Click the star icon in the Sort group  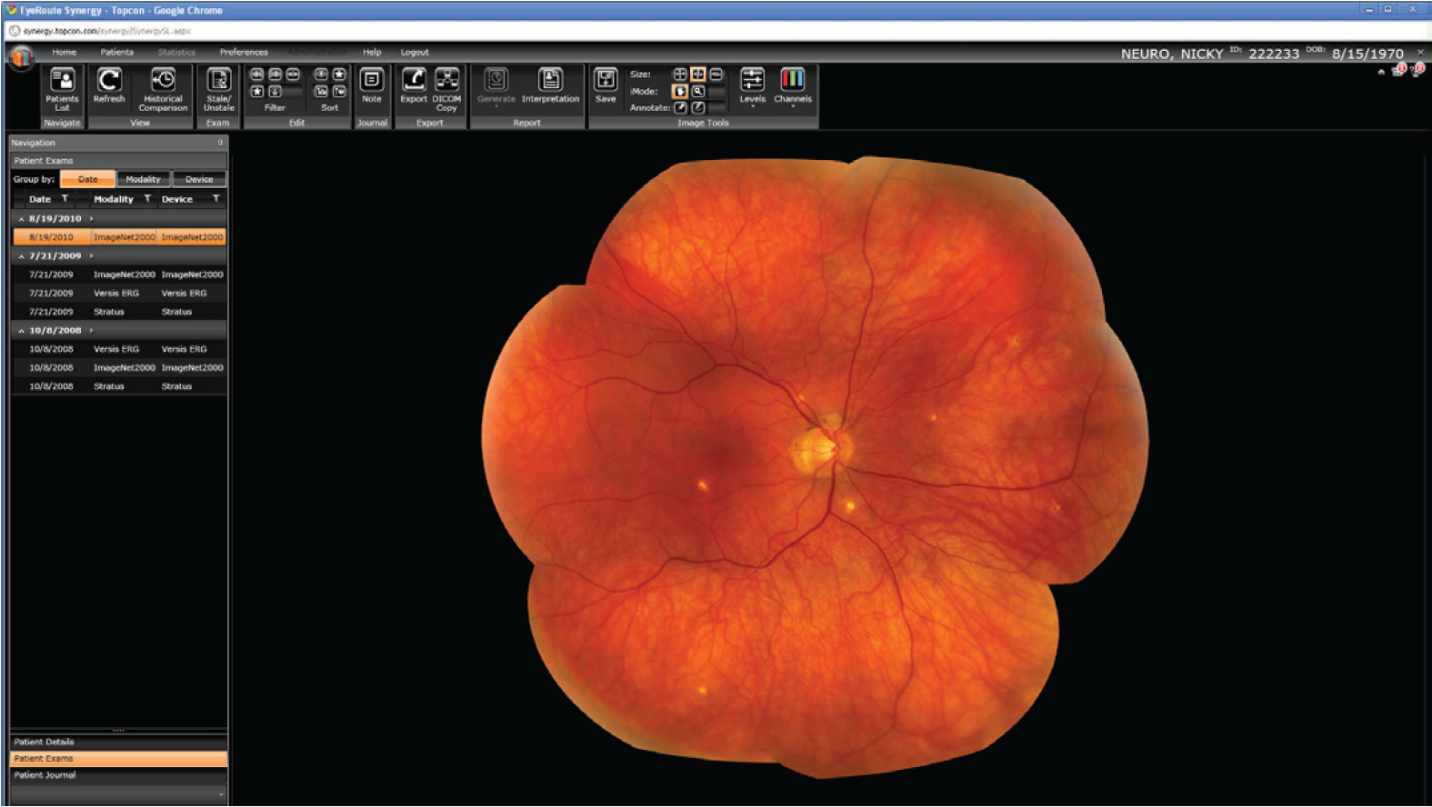[339, 75]
